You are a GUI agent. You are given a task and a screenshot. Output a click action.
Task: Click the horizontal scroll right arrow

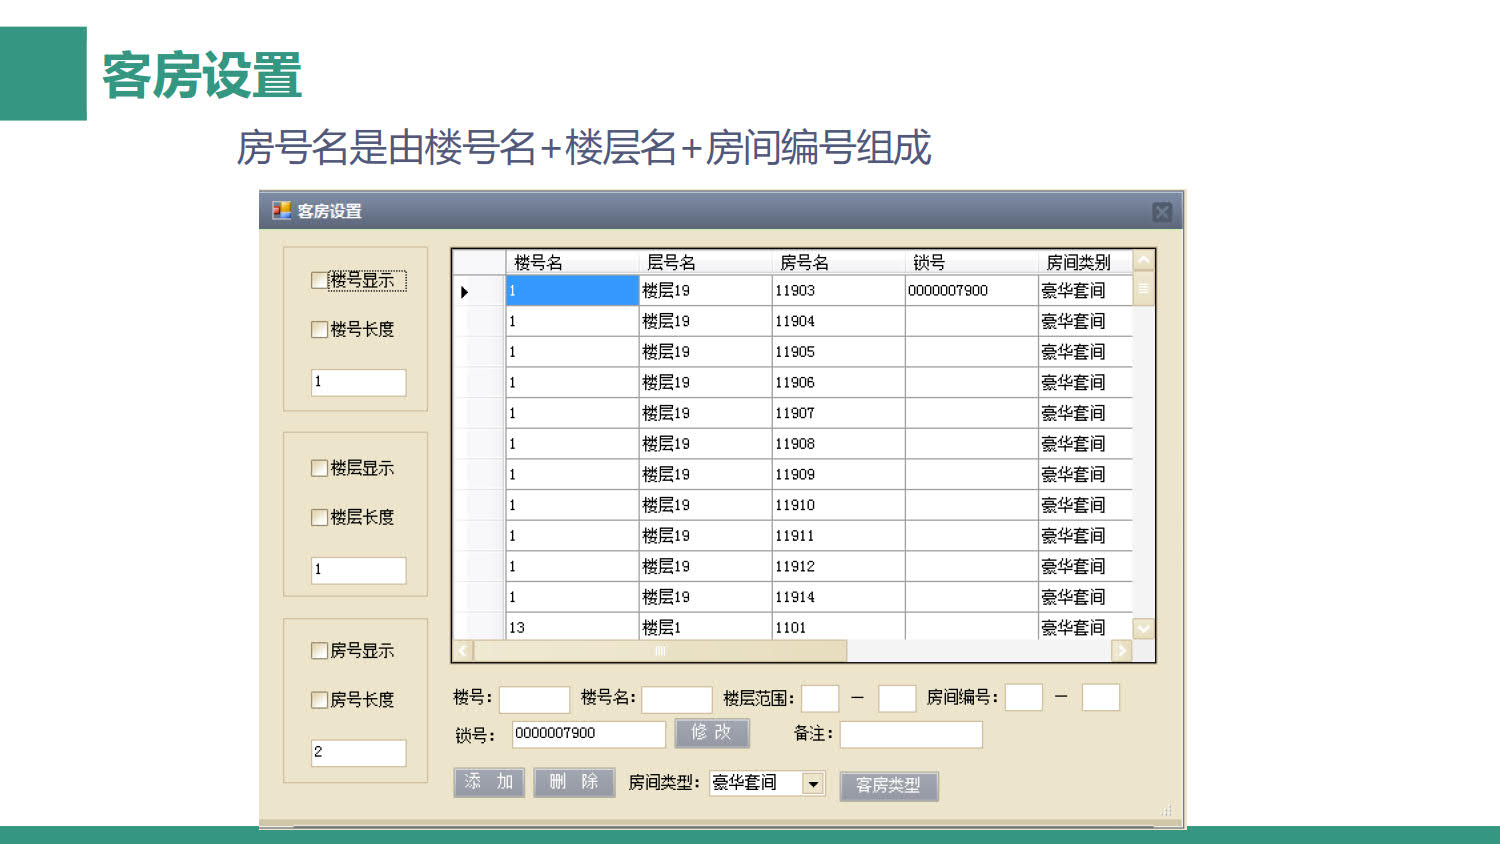1121,651
